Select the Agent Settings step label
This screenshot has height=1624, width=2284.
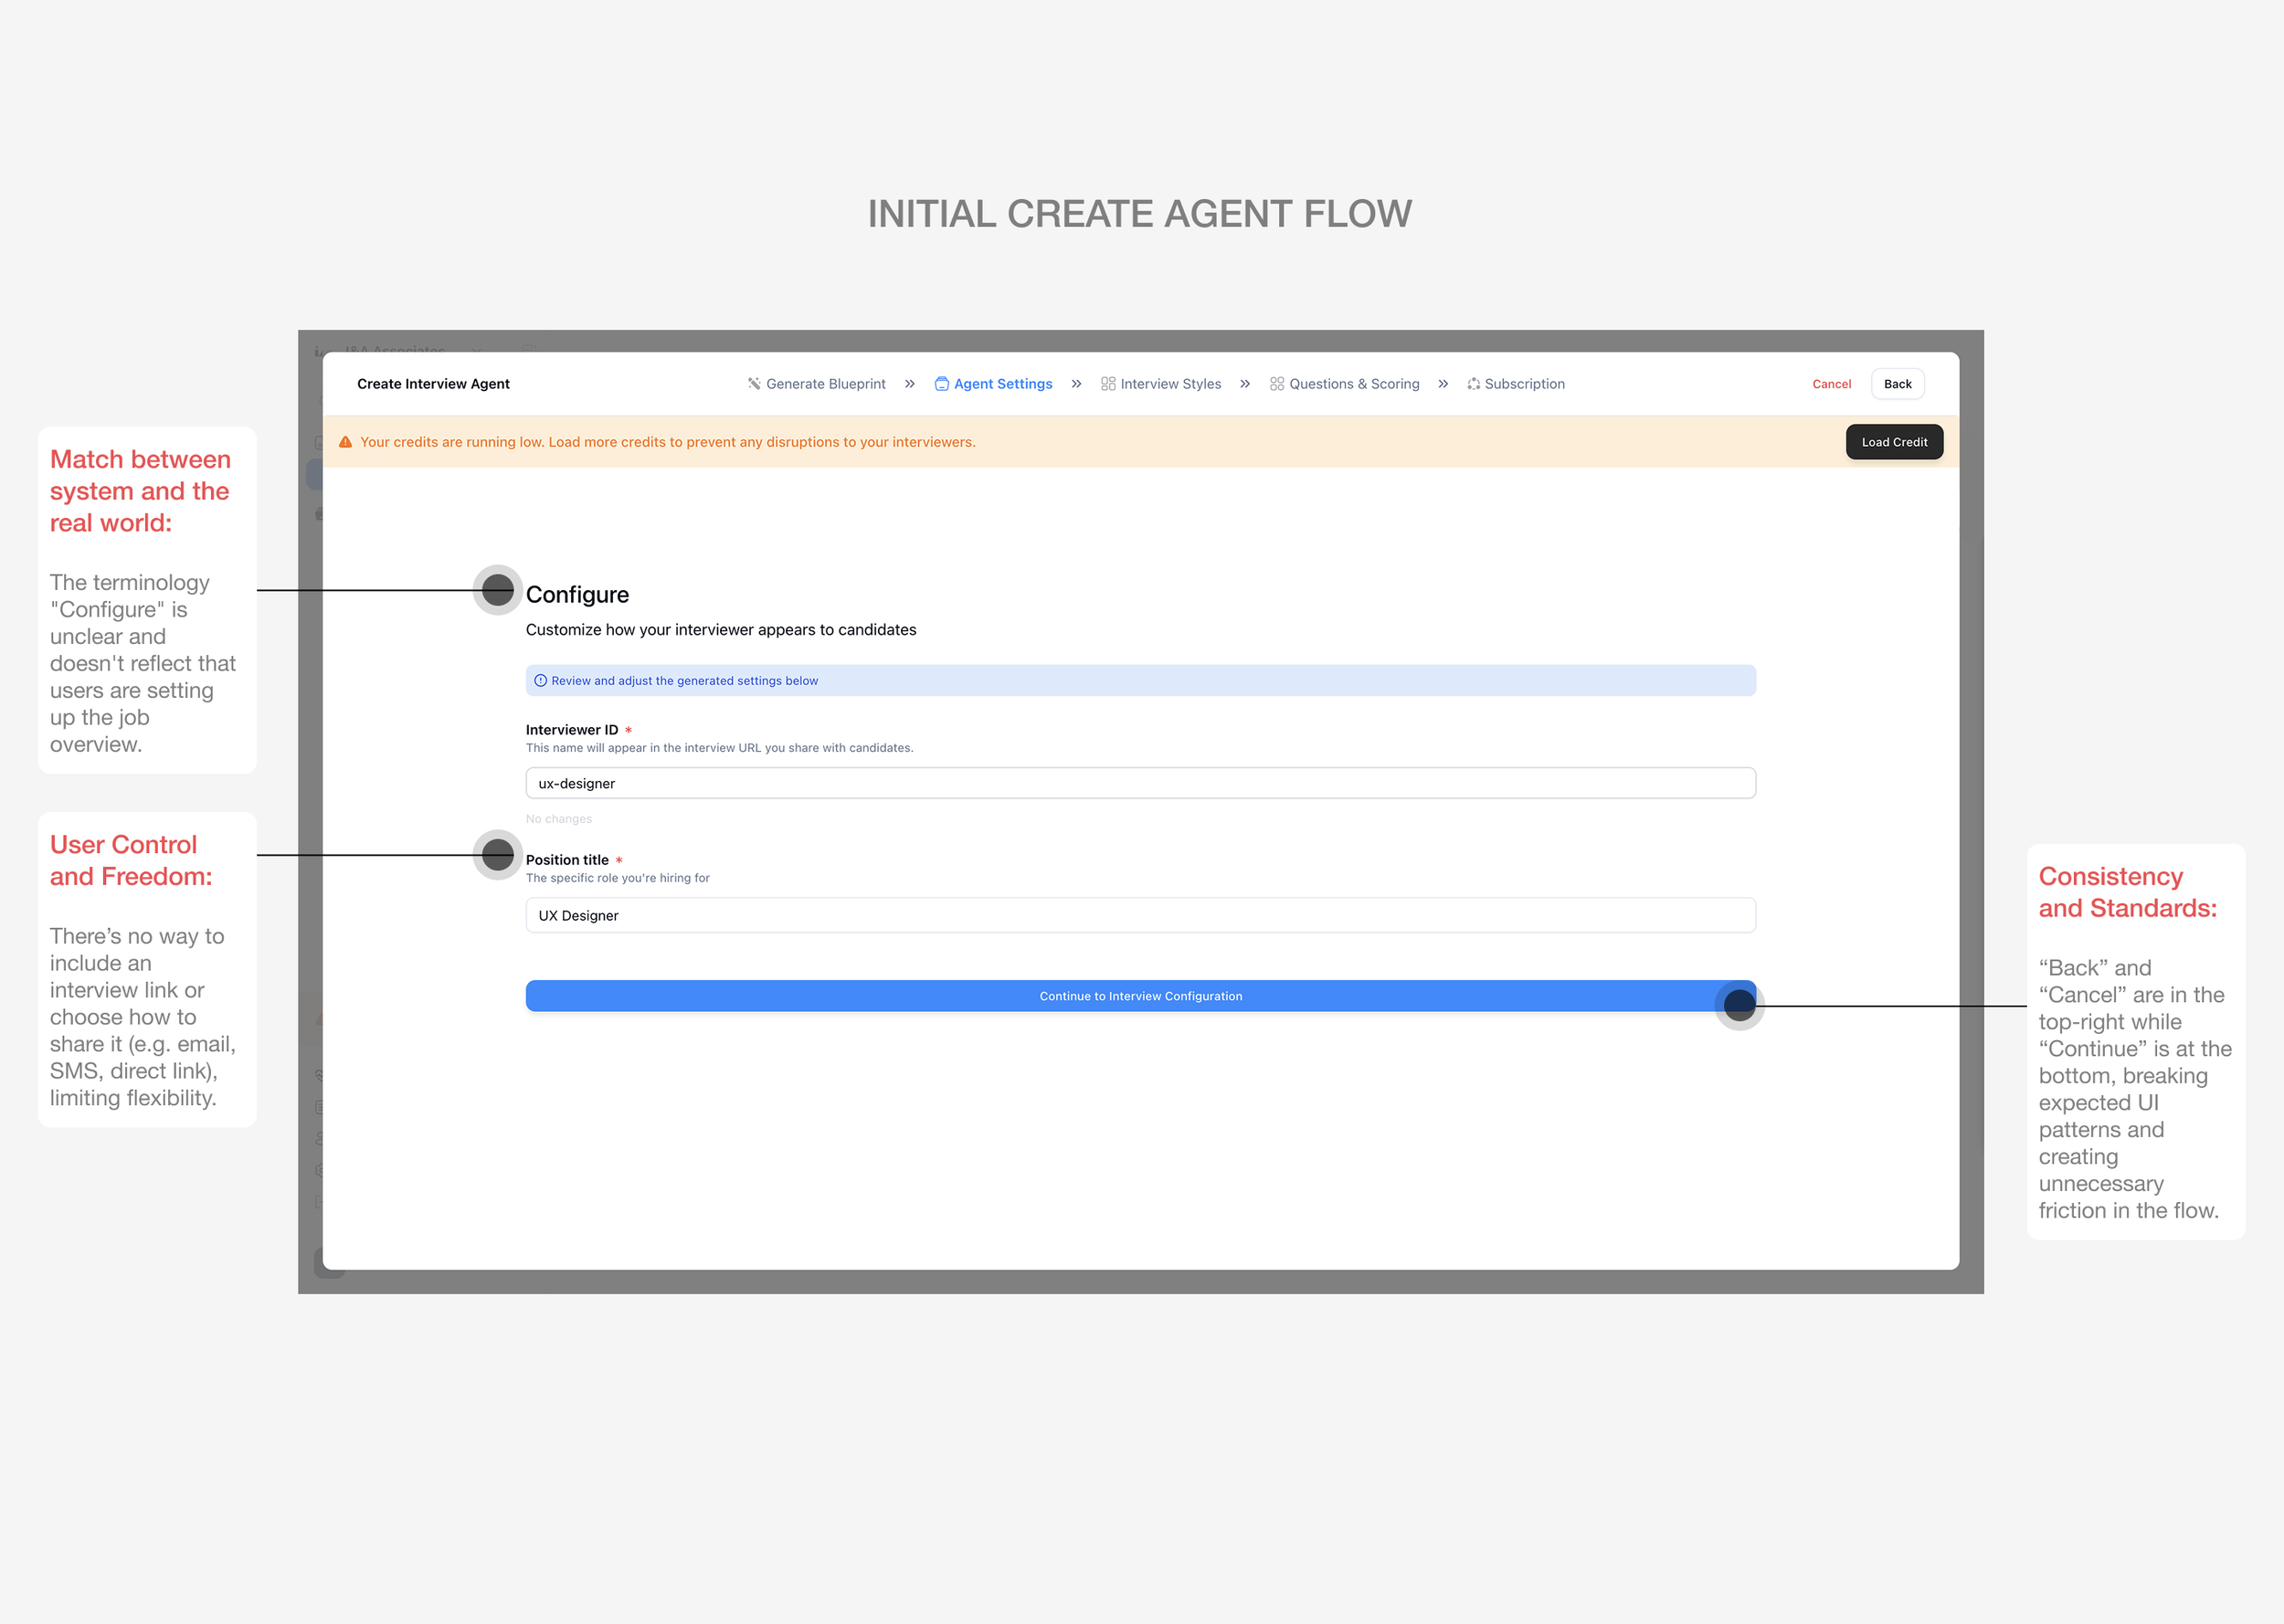1003,384
